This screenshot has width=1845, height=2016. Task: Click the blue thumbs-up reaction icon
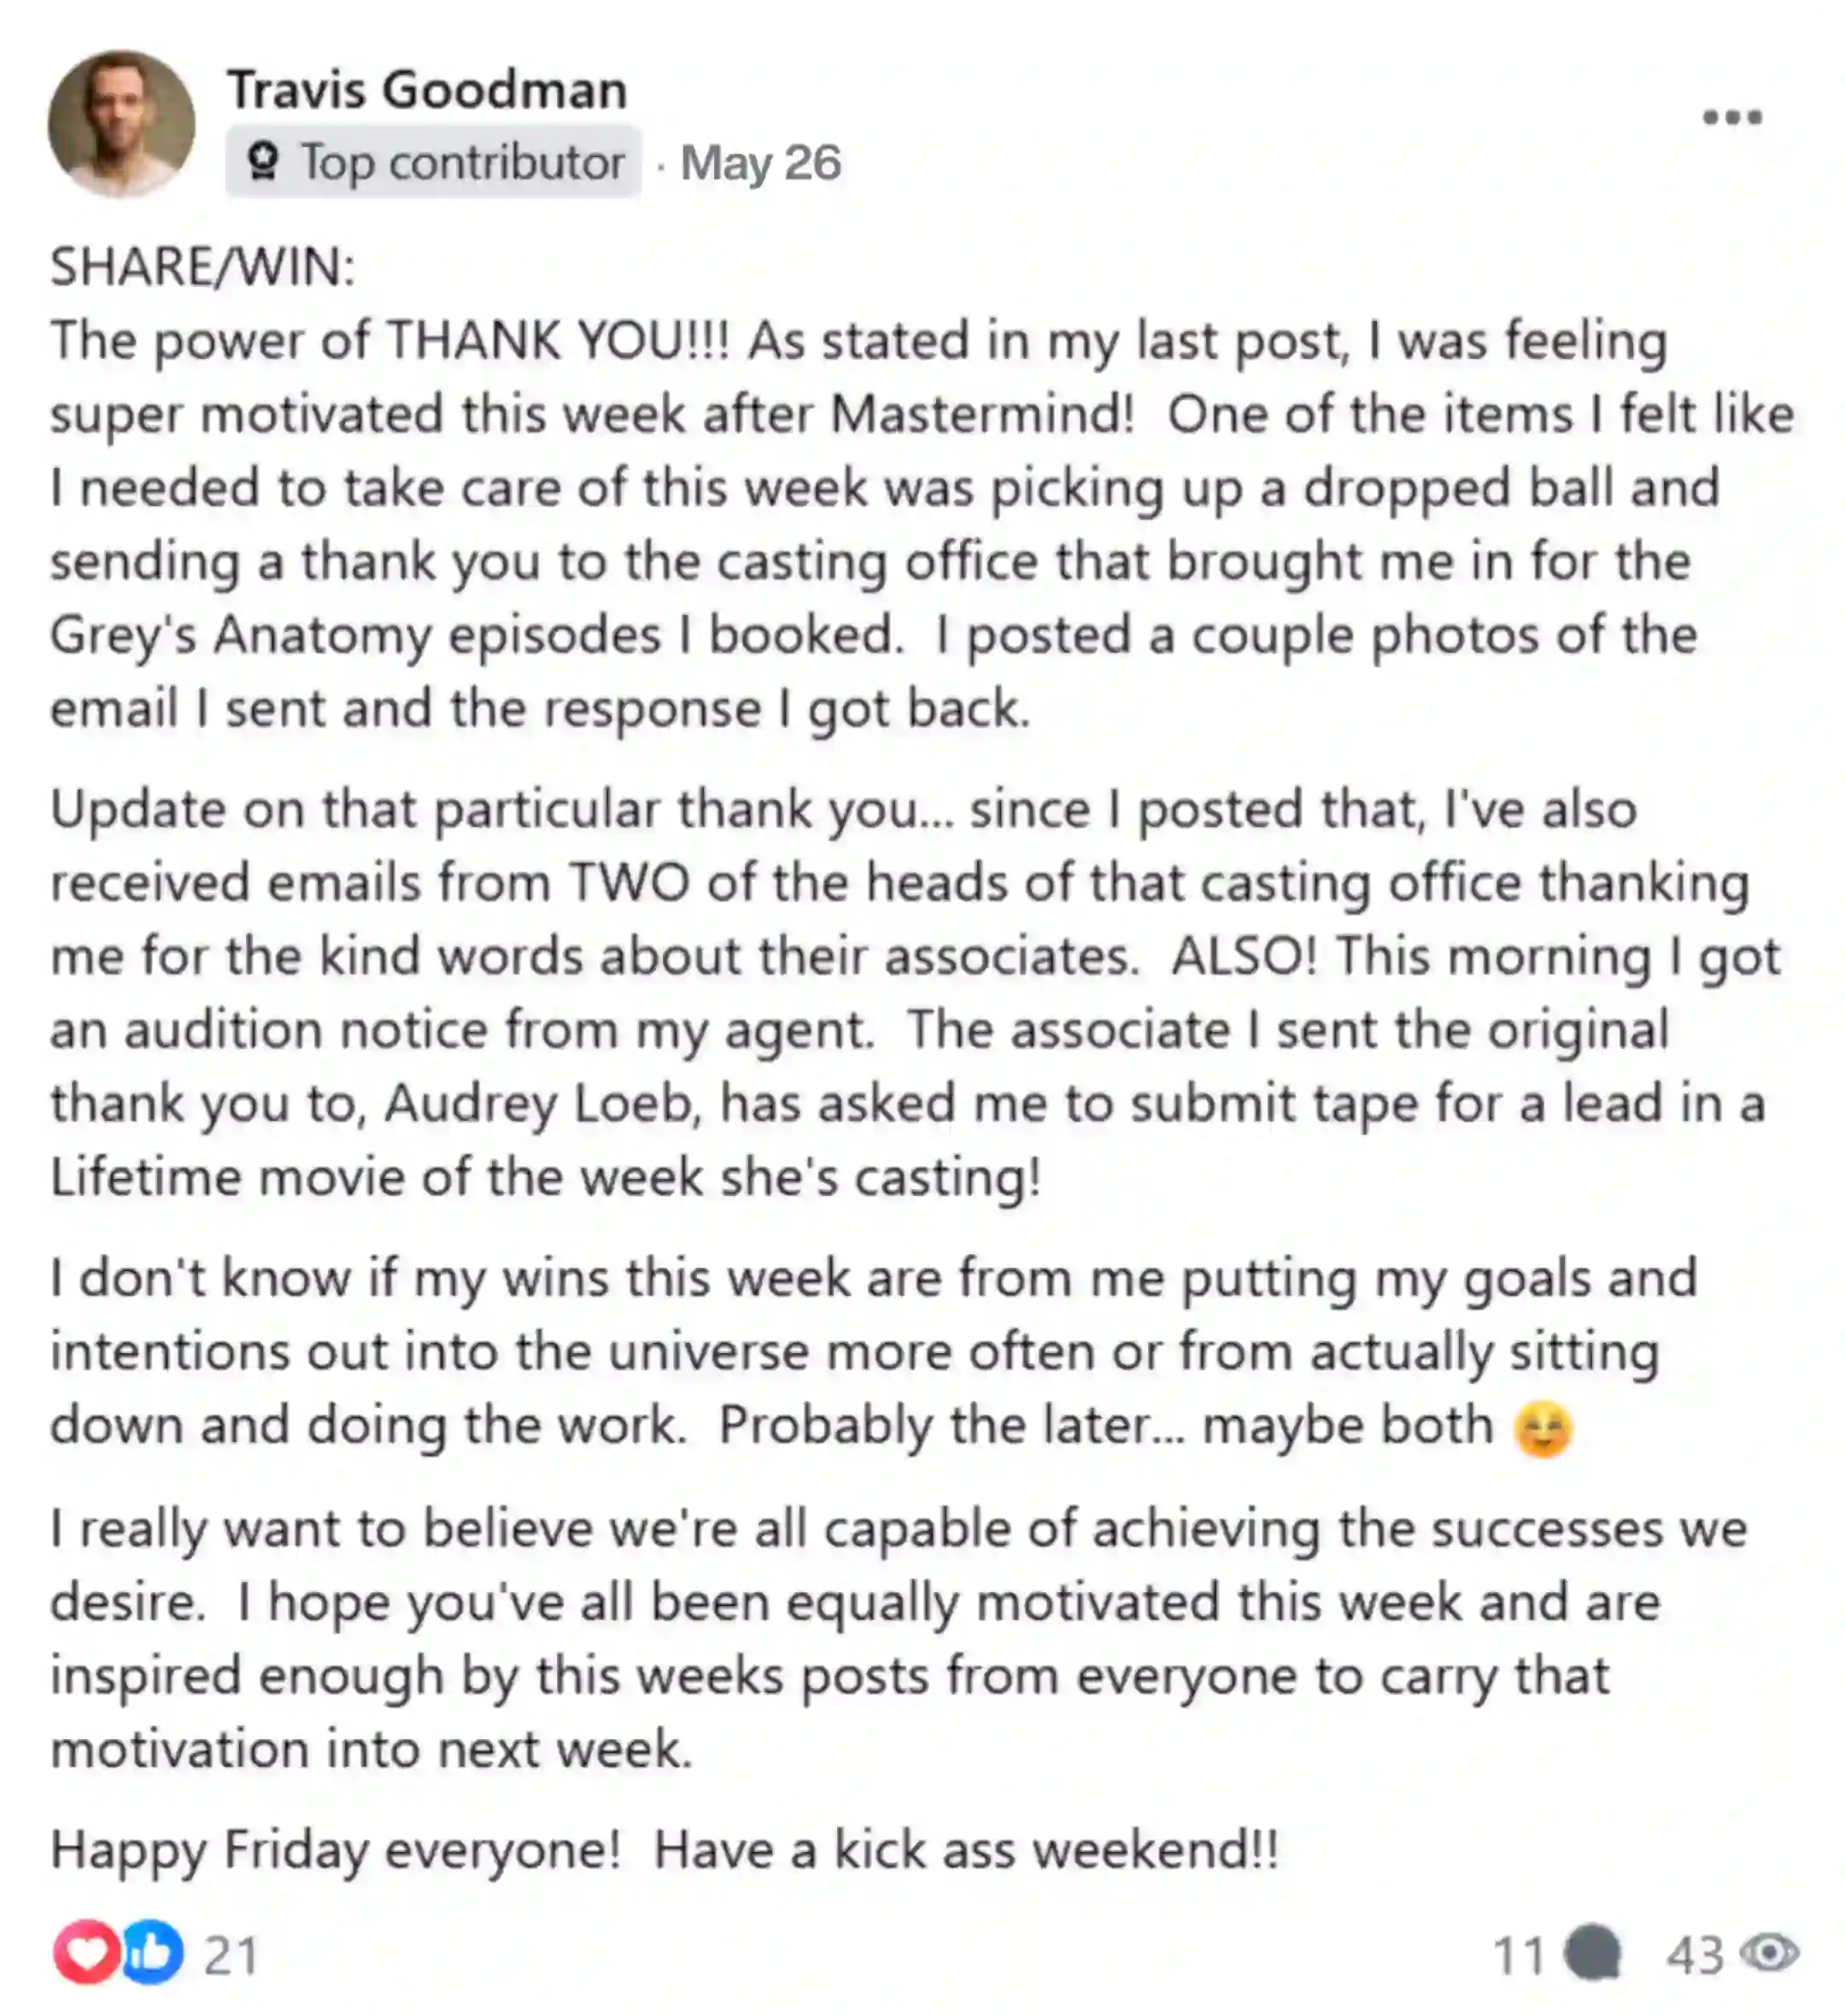153,1952
